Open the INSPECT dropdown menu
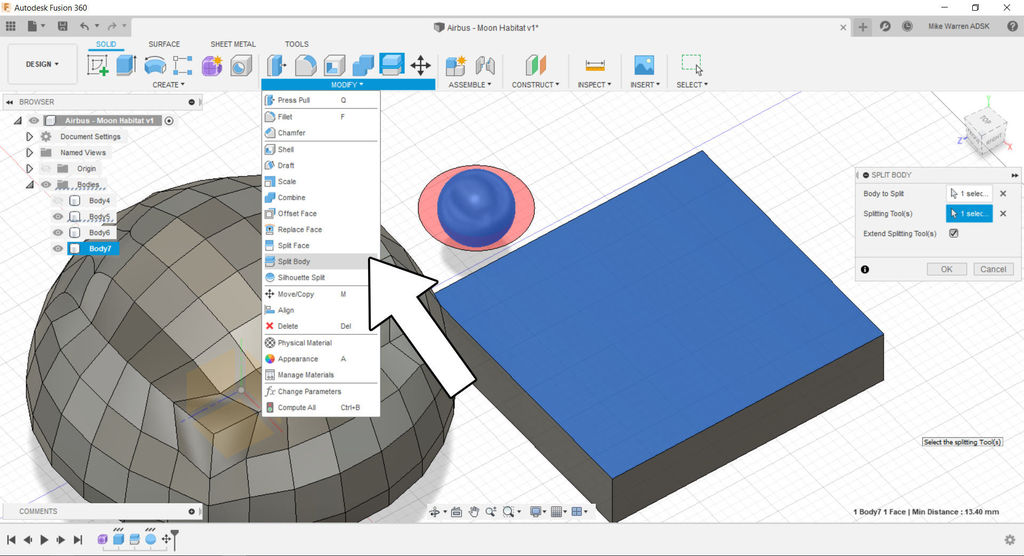The image size is (1024, 556). pos(594,85)
